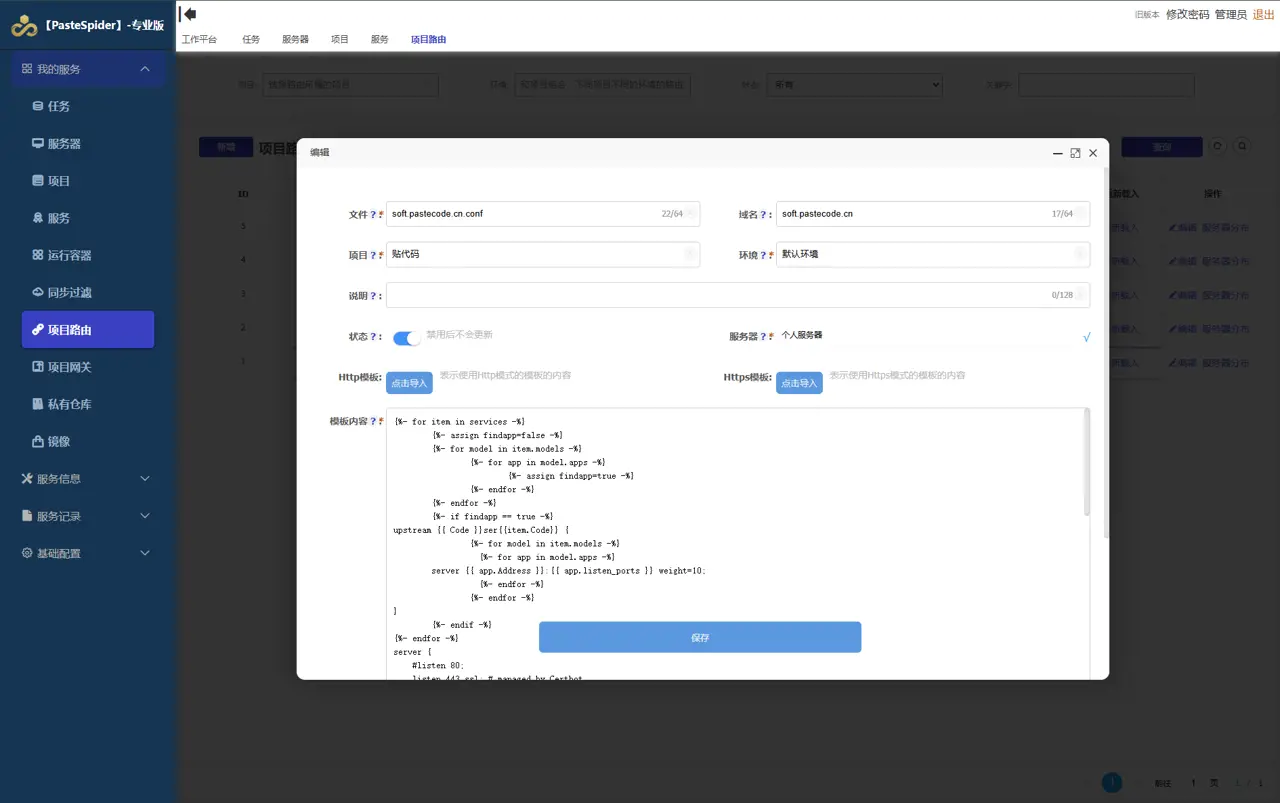Click 点击导入 for Https模板
The image size is (1280, 803).
tap(799, 383)
